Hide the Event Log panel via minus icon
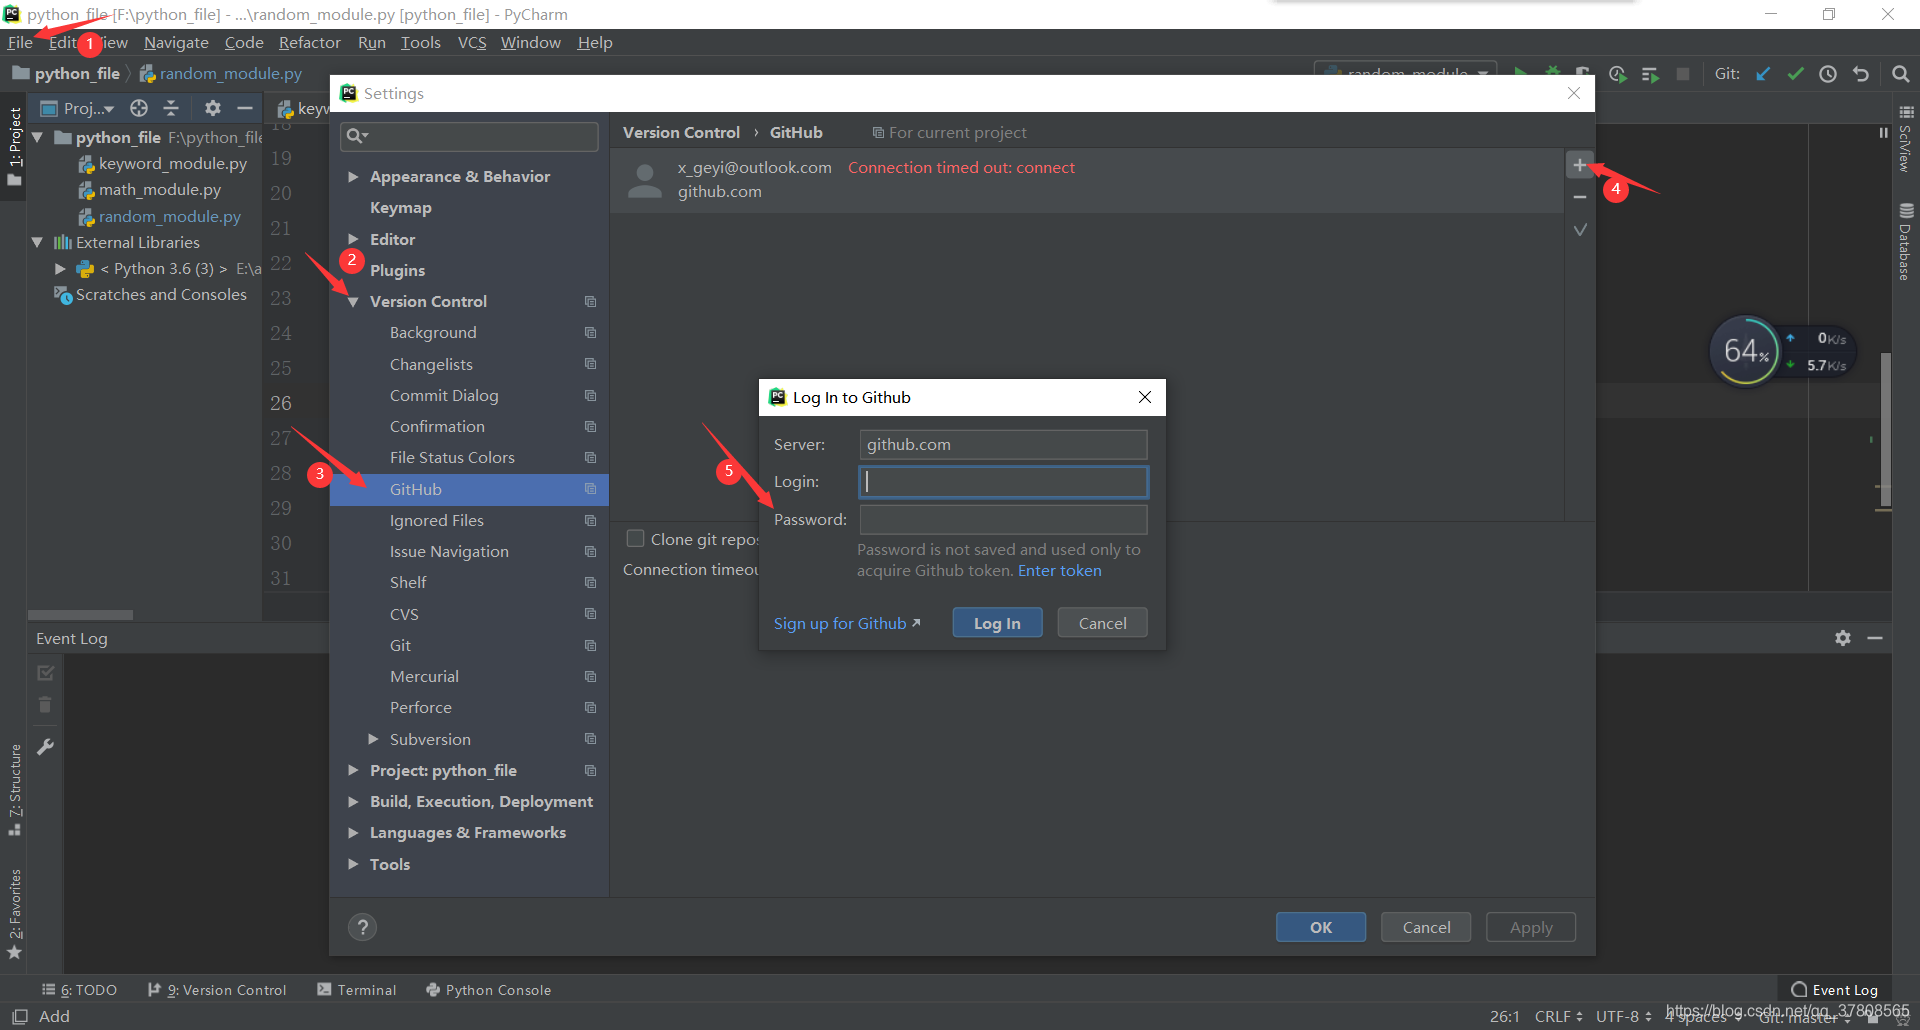1920x1030 pixels. pos(1875,638)
